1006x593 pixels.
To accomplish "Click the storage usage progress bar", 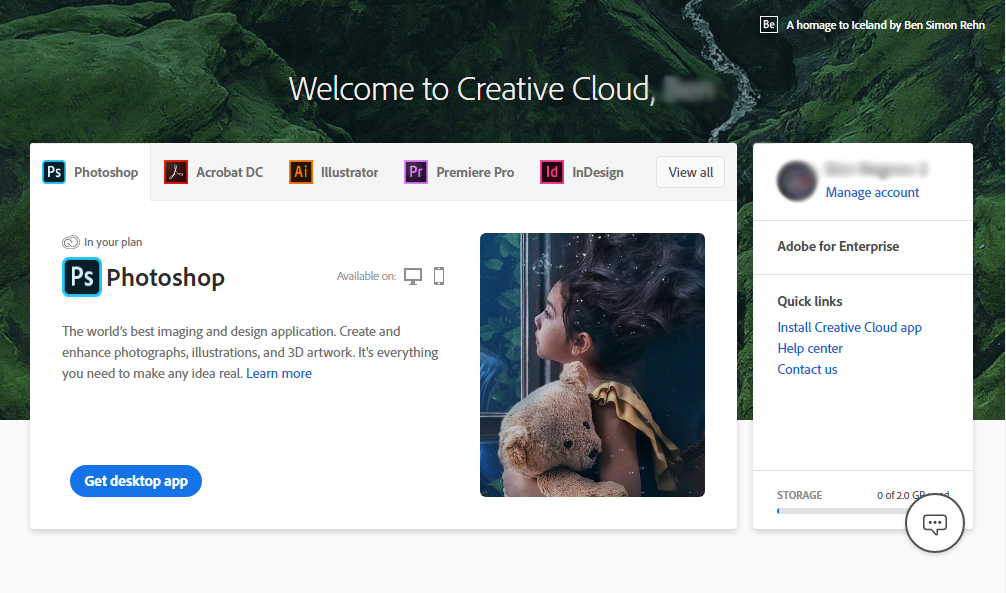I will pos(863,511).
